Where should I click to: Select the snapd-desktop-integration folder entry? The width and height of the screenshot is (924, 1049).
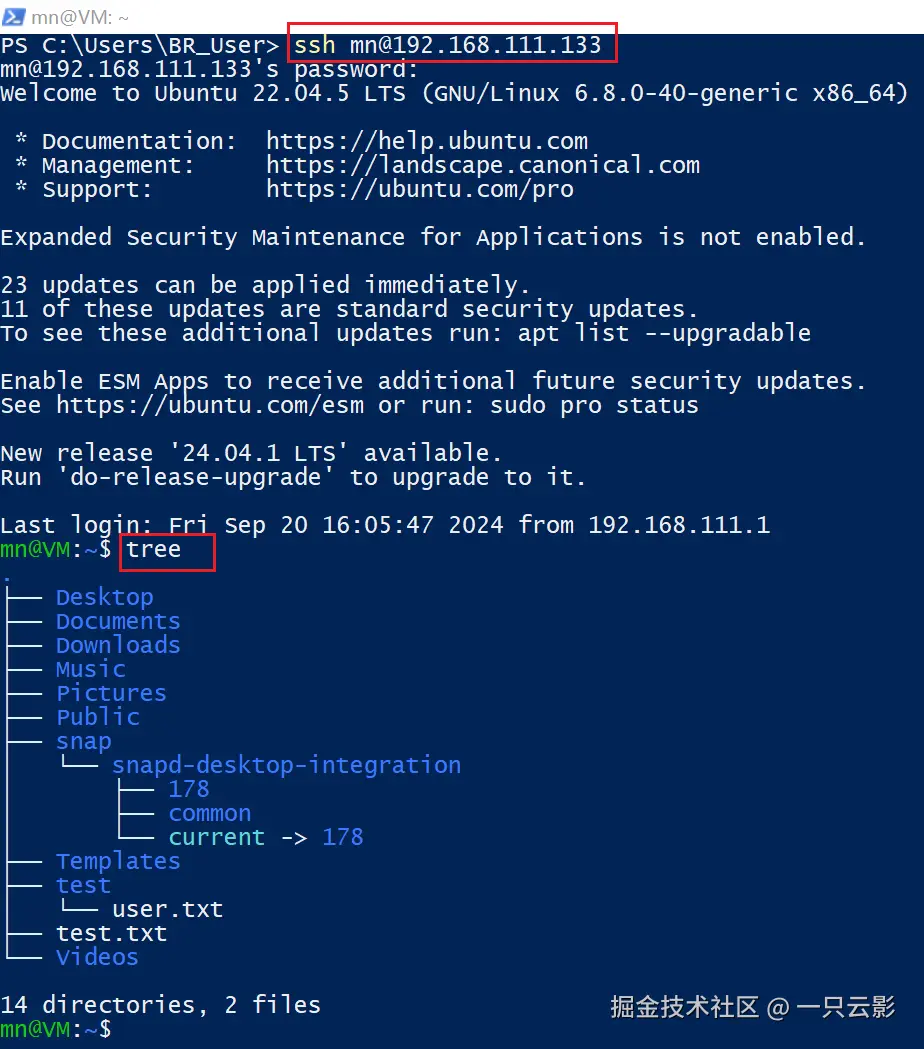pyautogui.click(x=286, y=765)
